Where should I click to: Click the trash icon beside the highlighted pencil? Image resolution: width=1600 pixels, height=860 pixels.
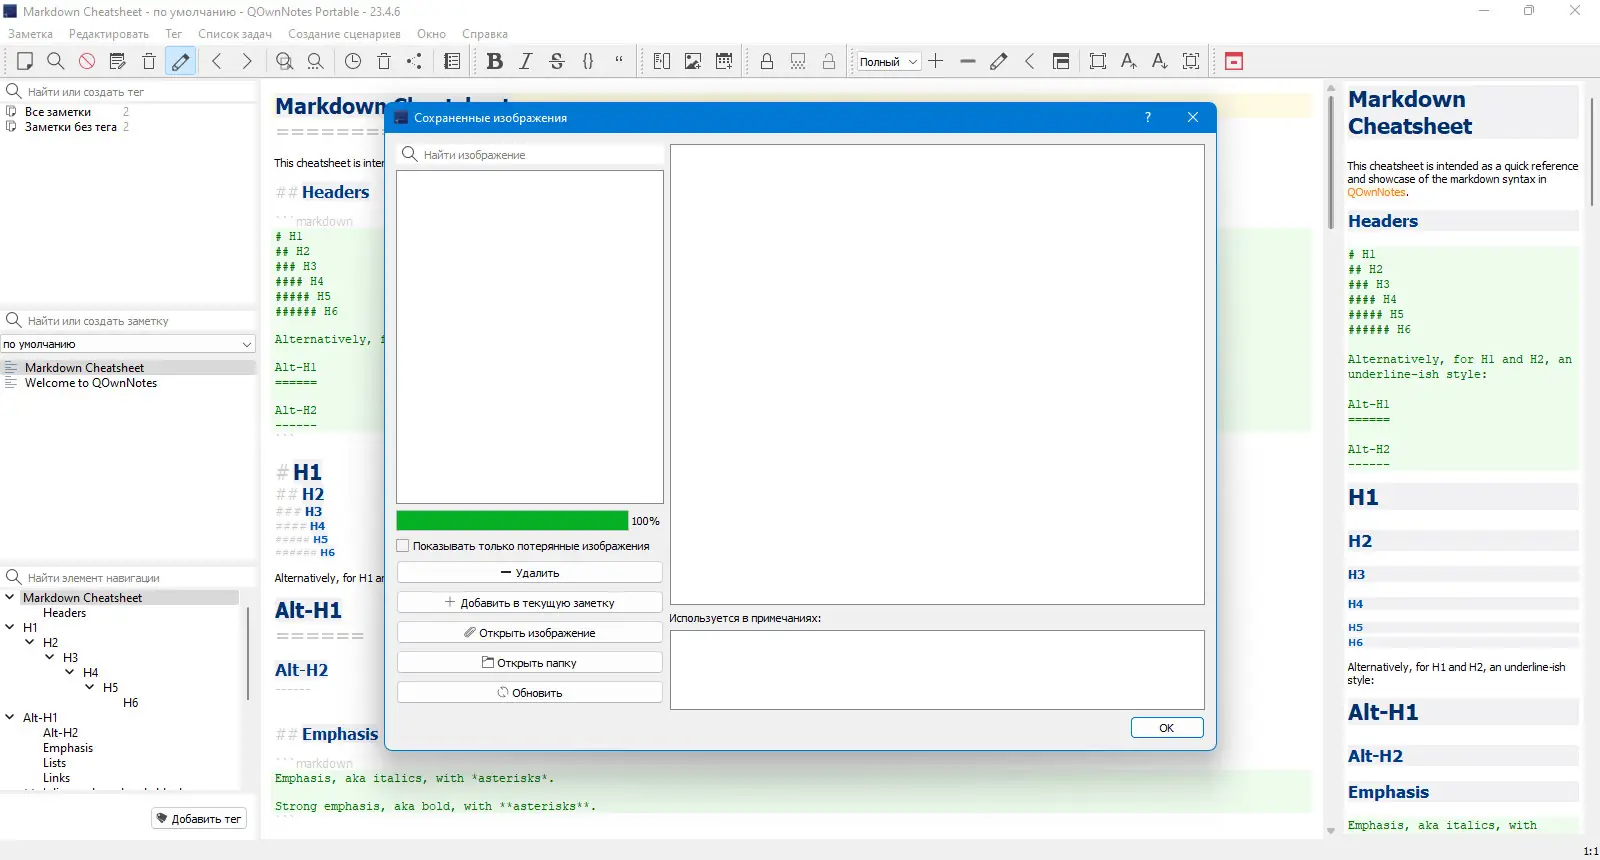tap(149, 61)
